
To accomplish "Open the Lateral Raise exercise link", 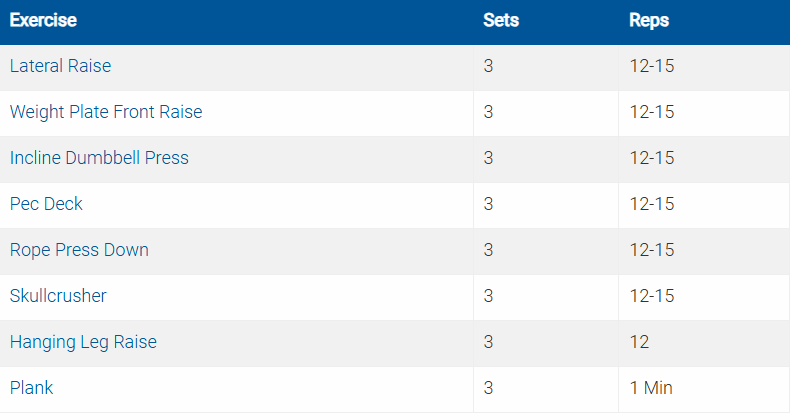I will click(60, 66).
